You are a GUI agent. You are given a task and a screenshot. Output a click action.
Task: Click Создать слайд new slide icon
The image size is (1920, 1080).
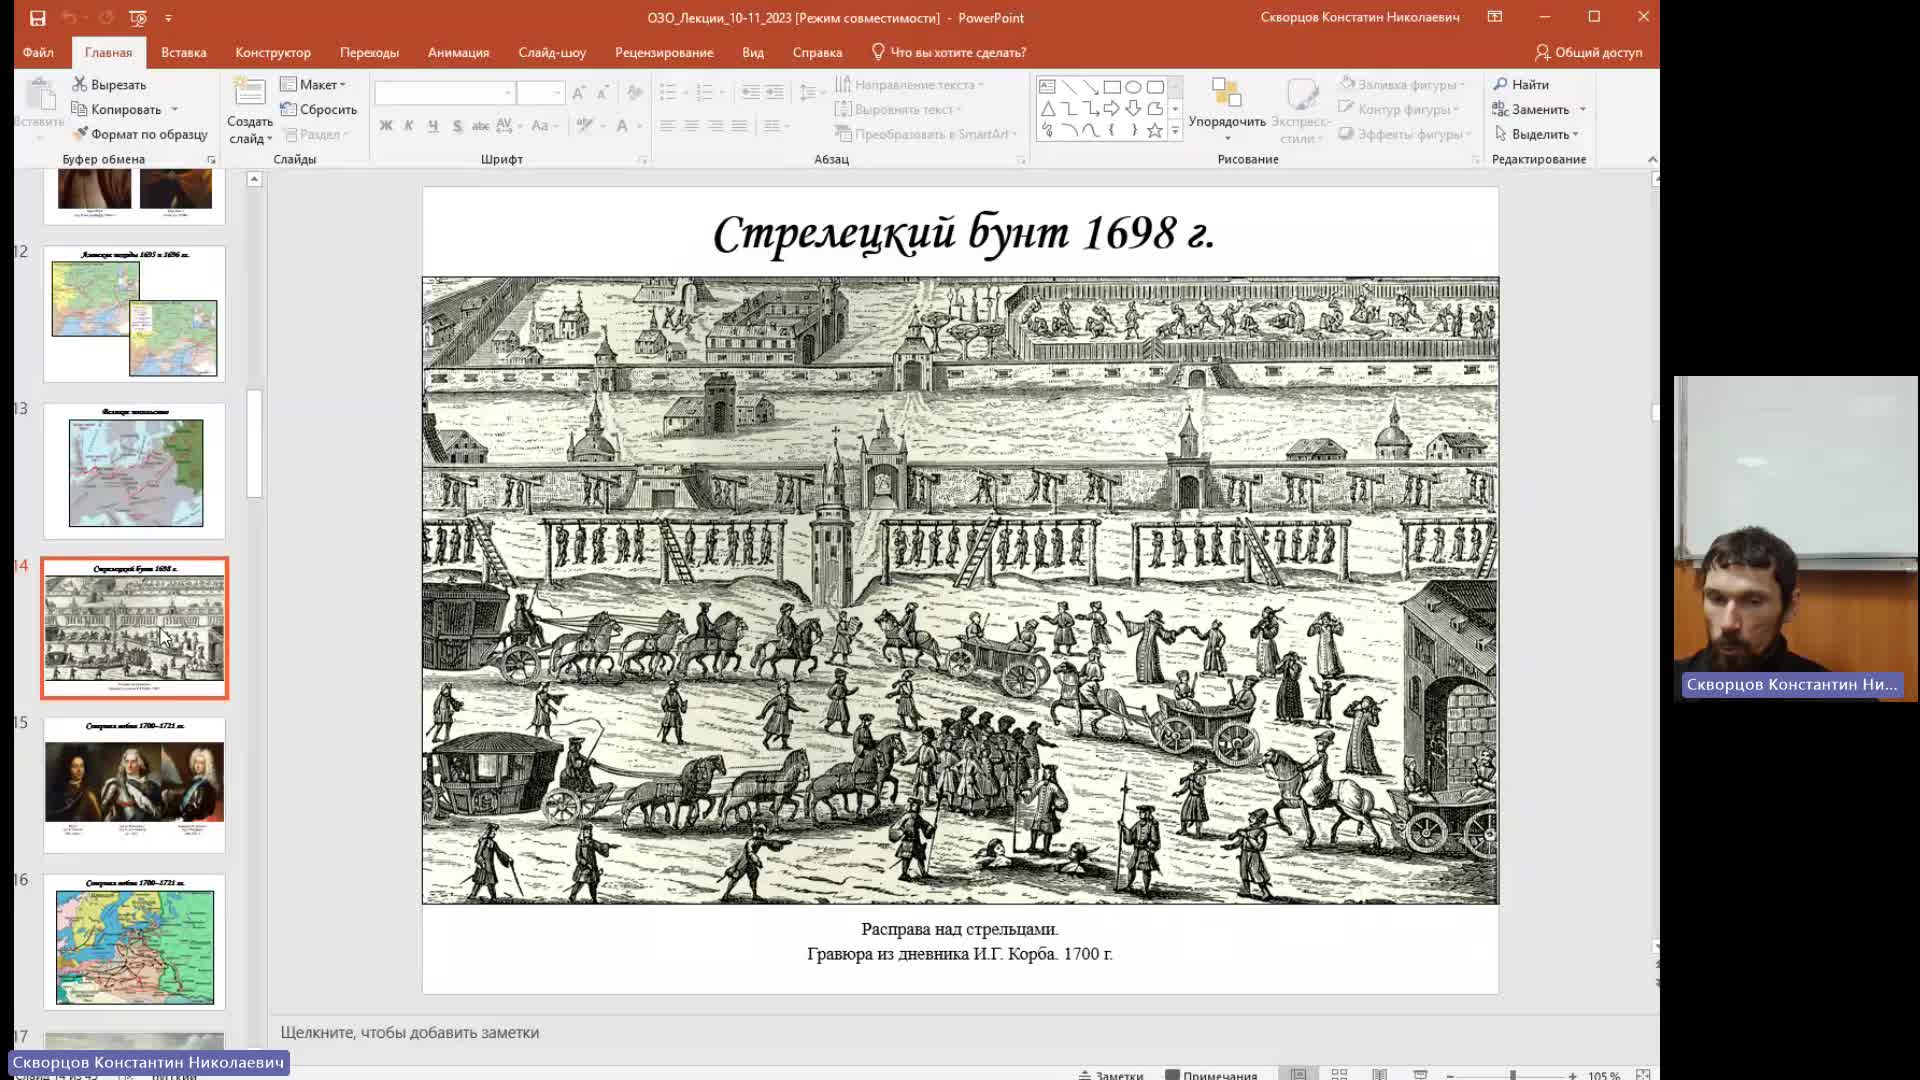point(249,93)
